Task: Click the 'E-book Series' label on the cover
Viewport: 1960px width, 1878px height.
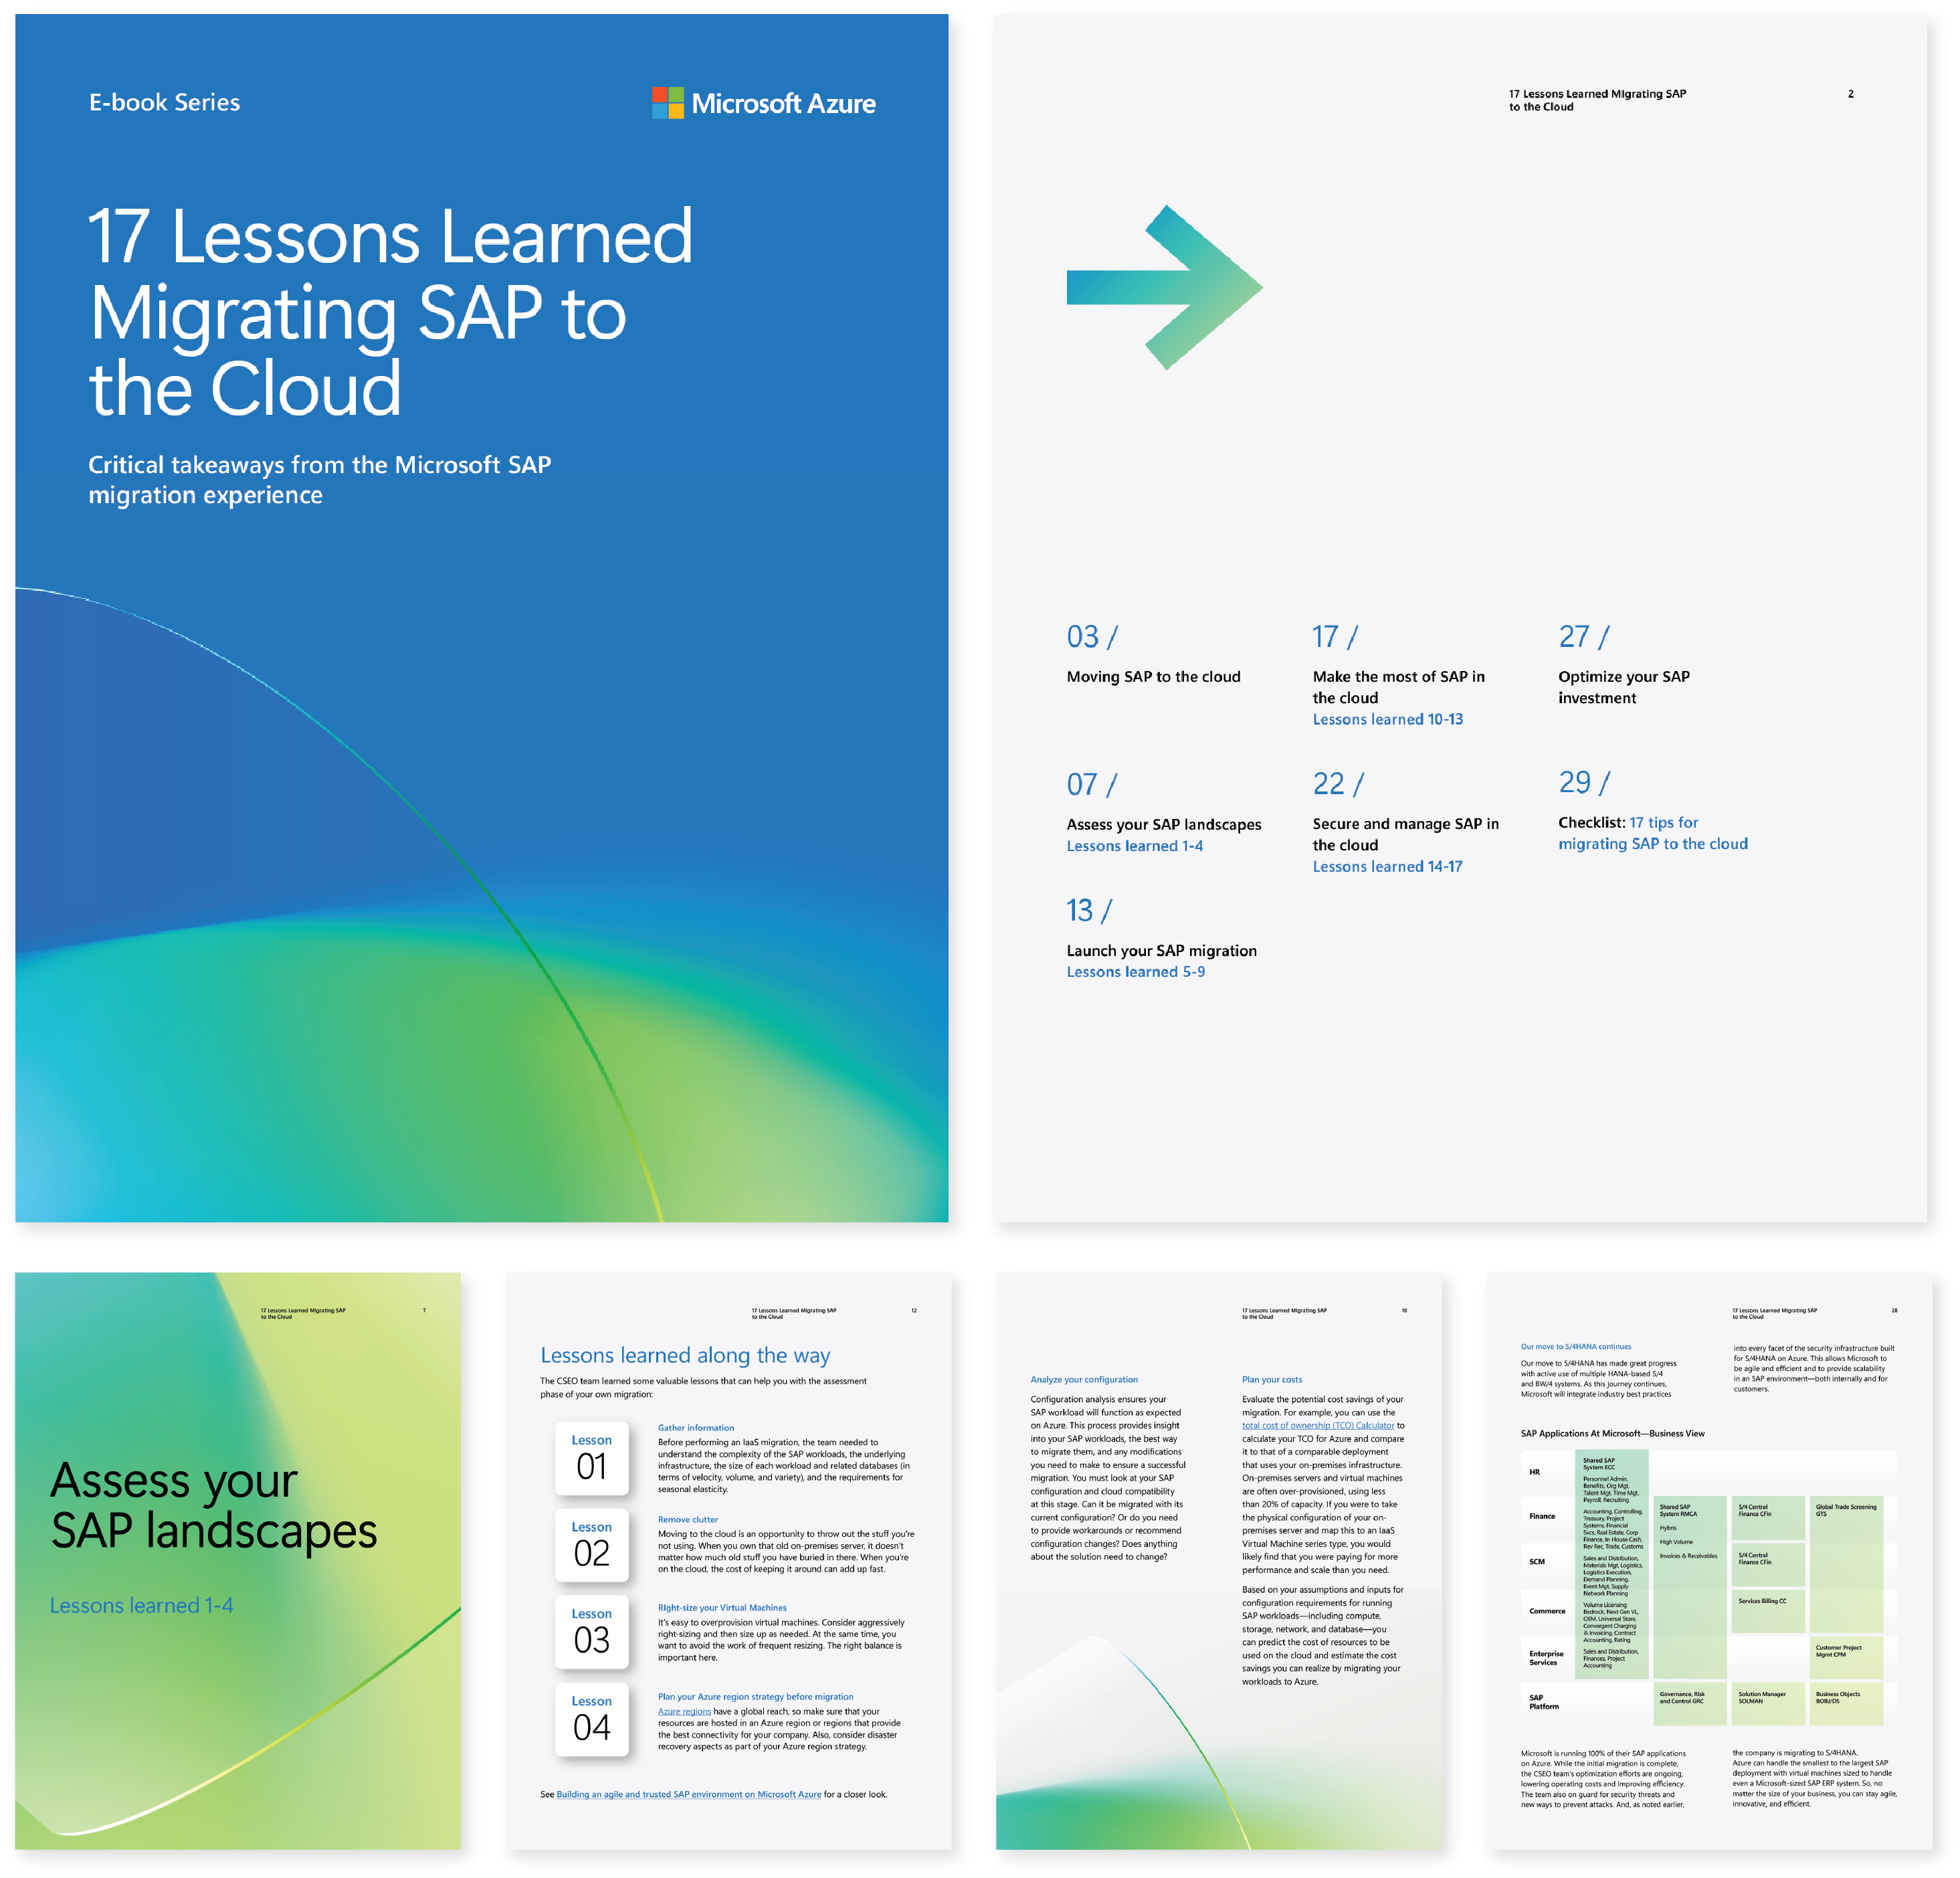Action: point(164,102)
